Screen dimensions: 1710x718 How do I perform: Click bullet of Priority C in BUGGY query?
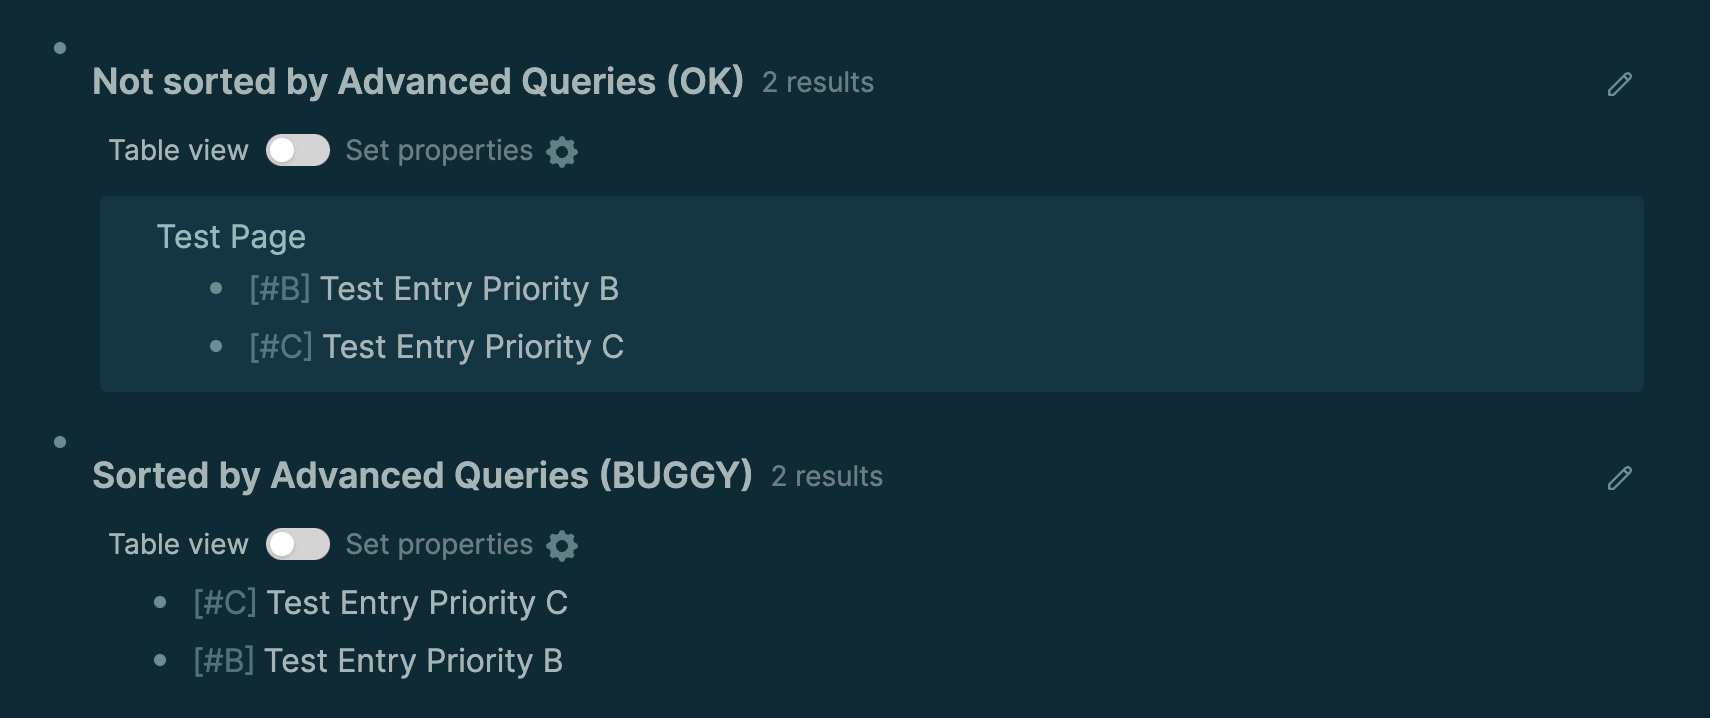163,602
